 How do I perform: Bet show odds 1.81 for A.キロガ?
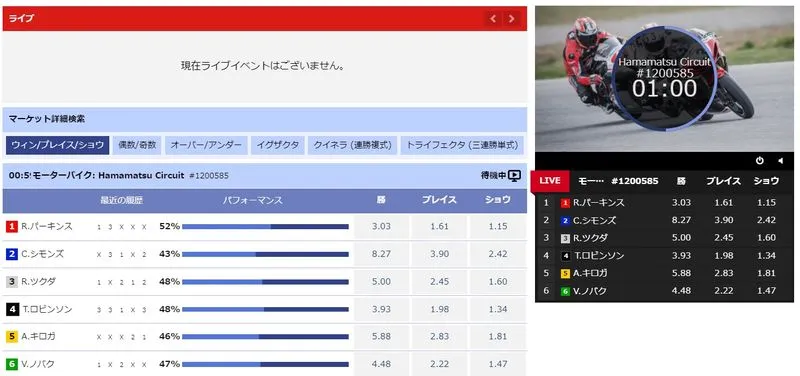tap(497, 337)
